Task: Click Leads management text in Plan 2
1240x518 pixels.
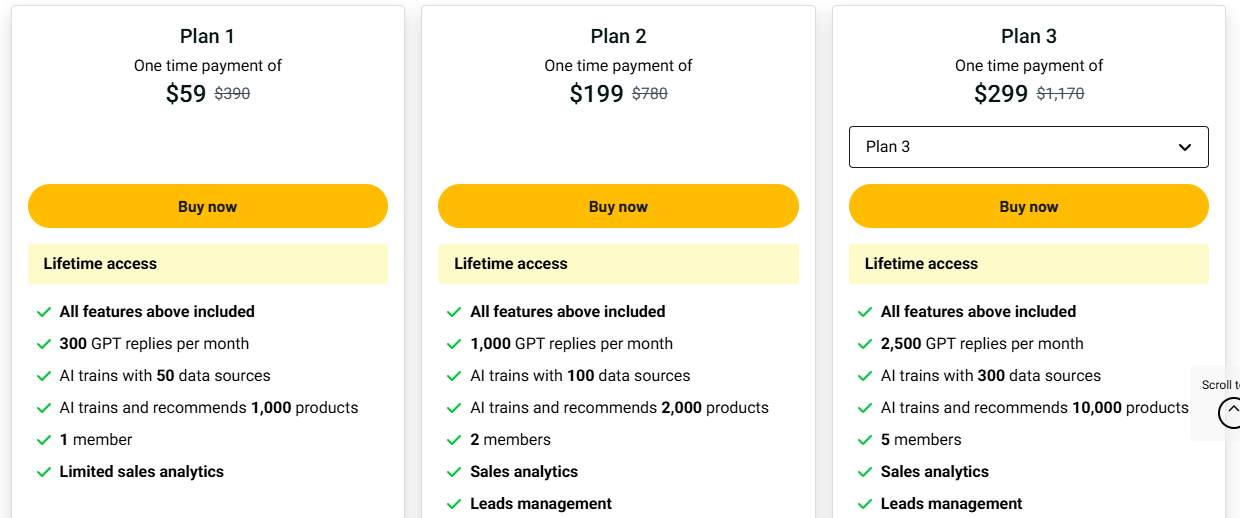Action: (x=541, y=504)
